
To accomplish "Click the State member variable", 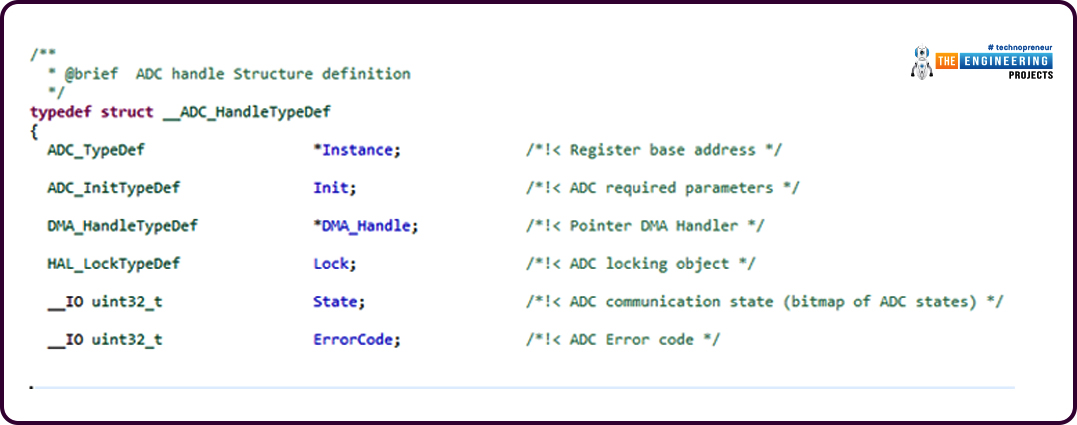I will [x=339, y=301].
